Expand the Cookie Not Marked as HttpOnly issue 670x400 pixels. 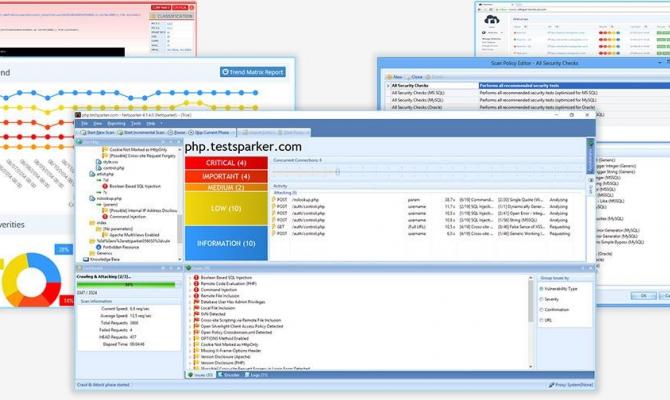(191, 344)
